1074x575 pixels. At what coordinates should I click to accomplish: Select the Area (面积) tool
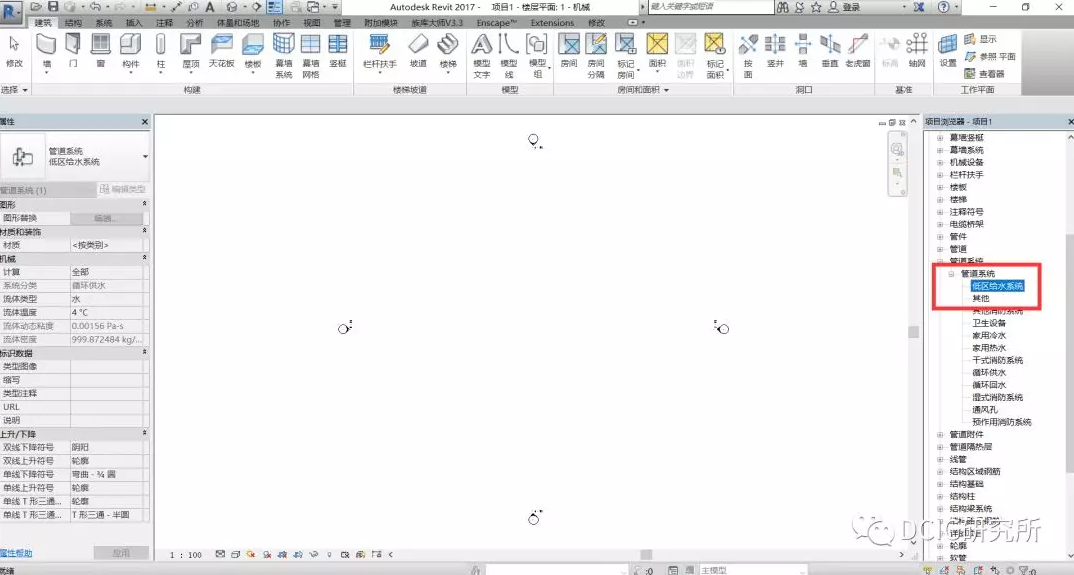[x=657, y=51]
